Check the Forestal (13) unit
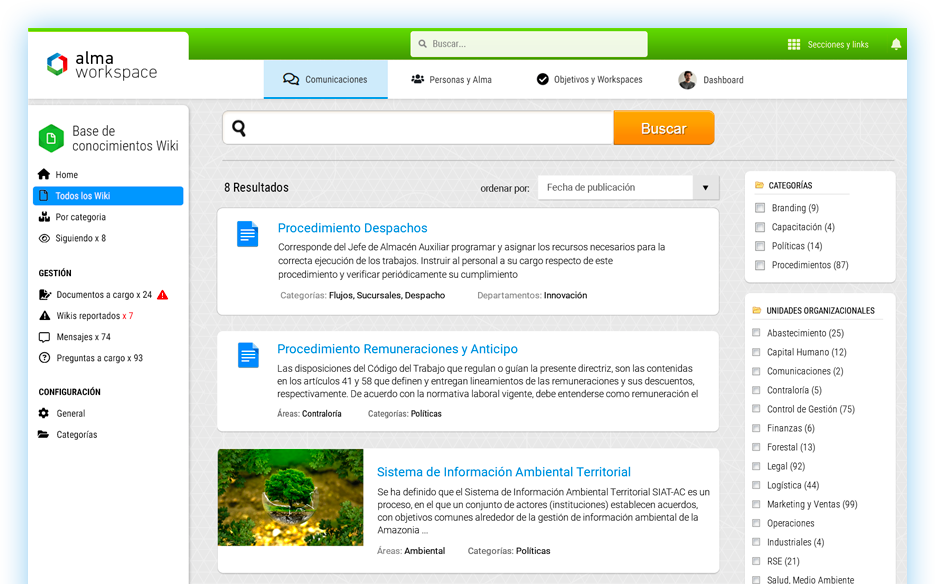 756,447
